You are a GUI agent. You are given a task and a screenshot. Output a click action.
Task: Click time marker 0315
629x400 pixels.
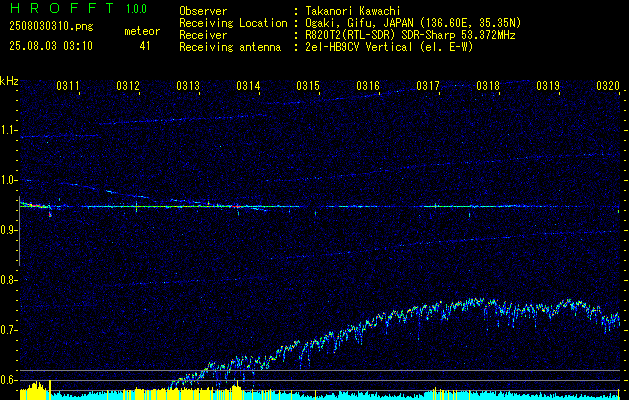[308, 86]
